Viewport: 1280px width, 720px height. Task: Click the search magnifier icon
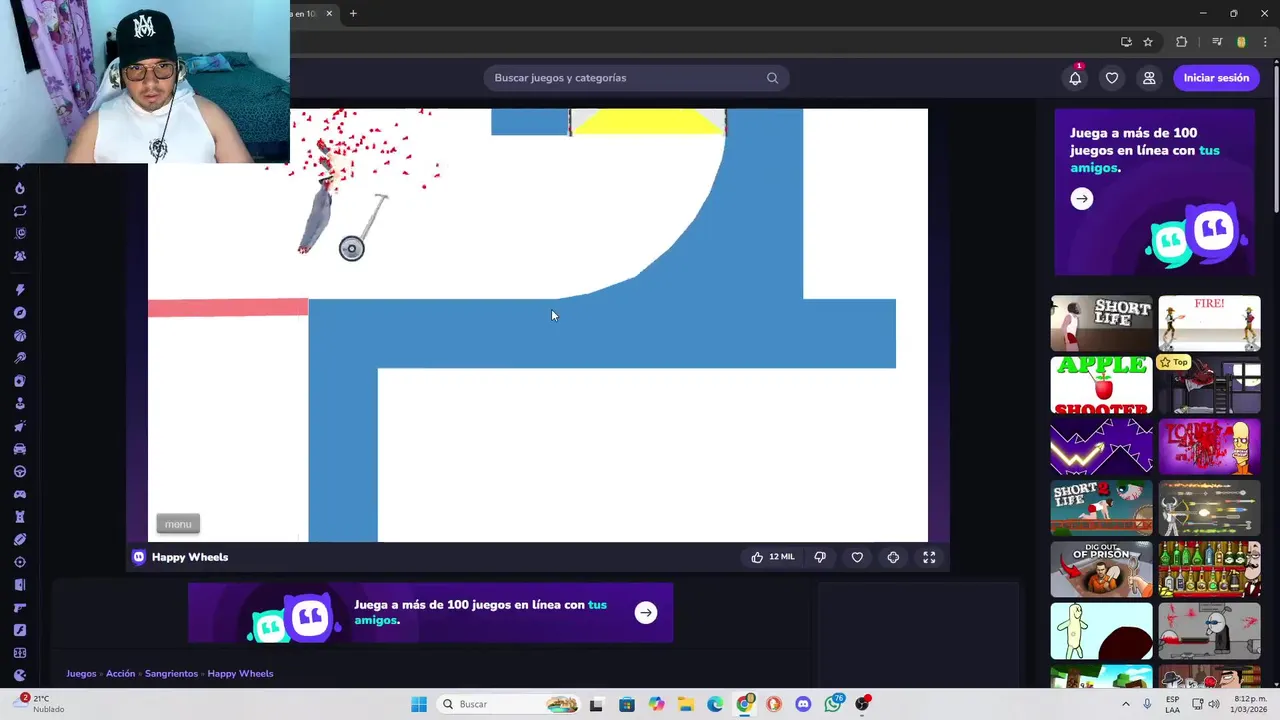(x=772, y=78)
